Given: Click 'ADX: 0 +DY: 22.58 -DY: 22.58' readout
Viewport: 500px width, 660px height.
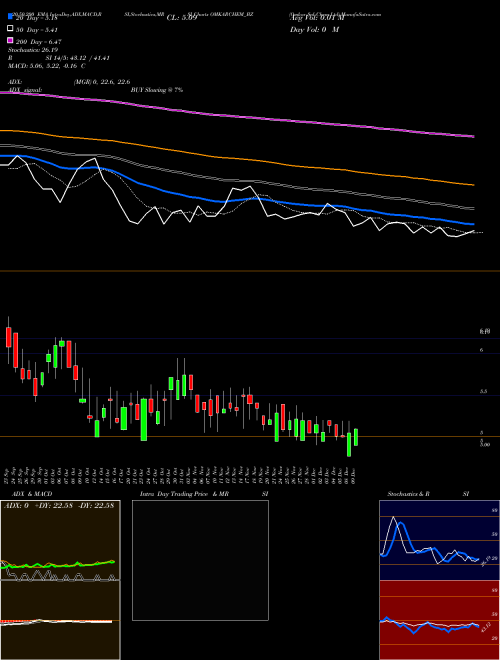Looking at the screenshot, I should click(x=59, y=506).
